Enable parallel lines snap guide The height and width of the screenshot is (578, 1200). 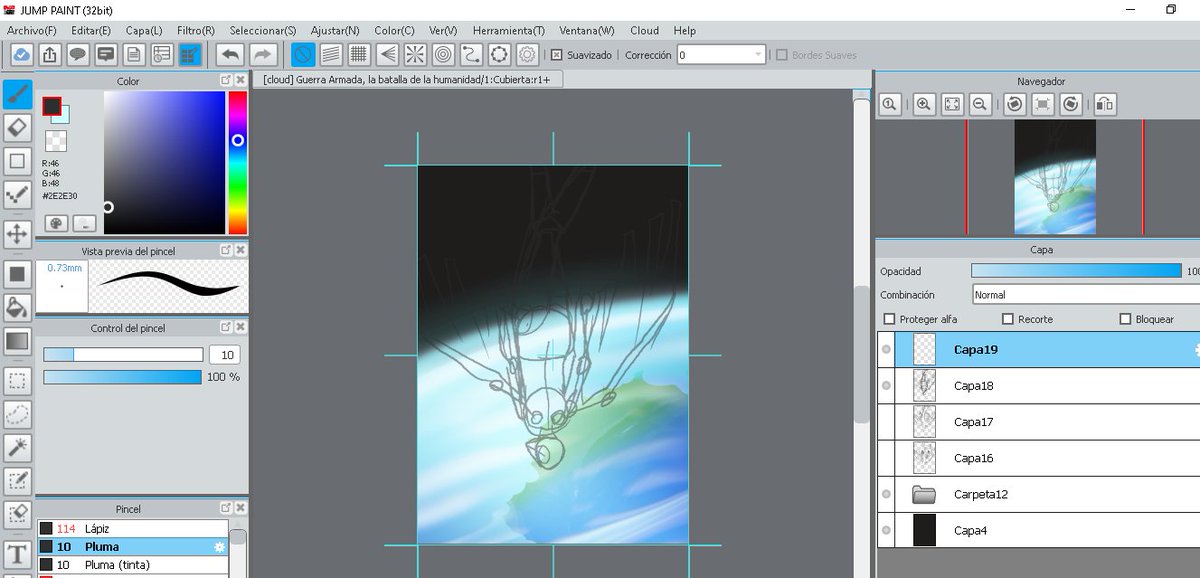(x=331, y=54)
